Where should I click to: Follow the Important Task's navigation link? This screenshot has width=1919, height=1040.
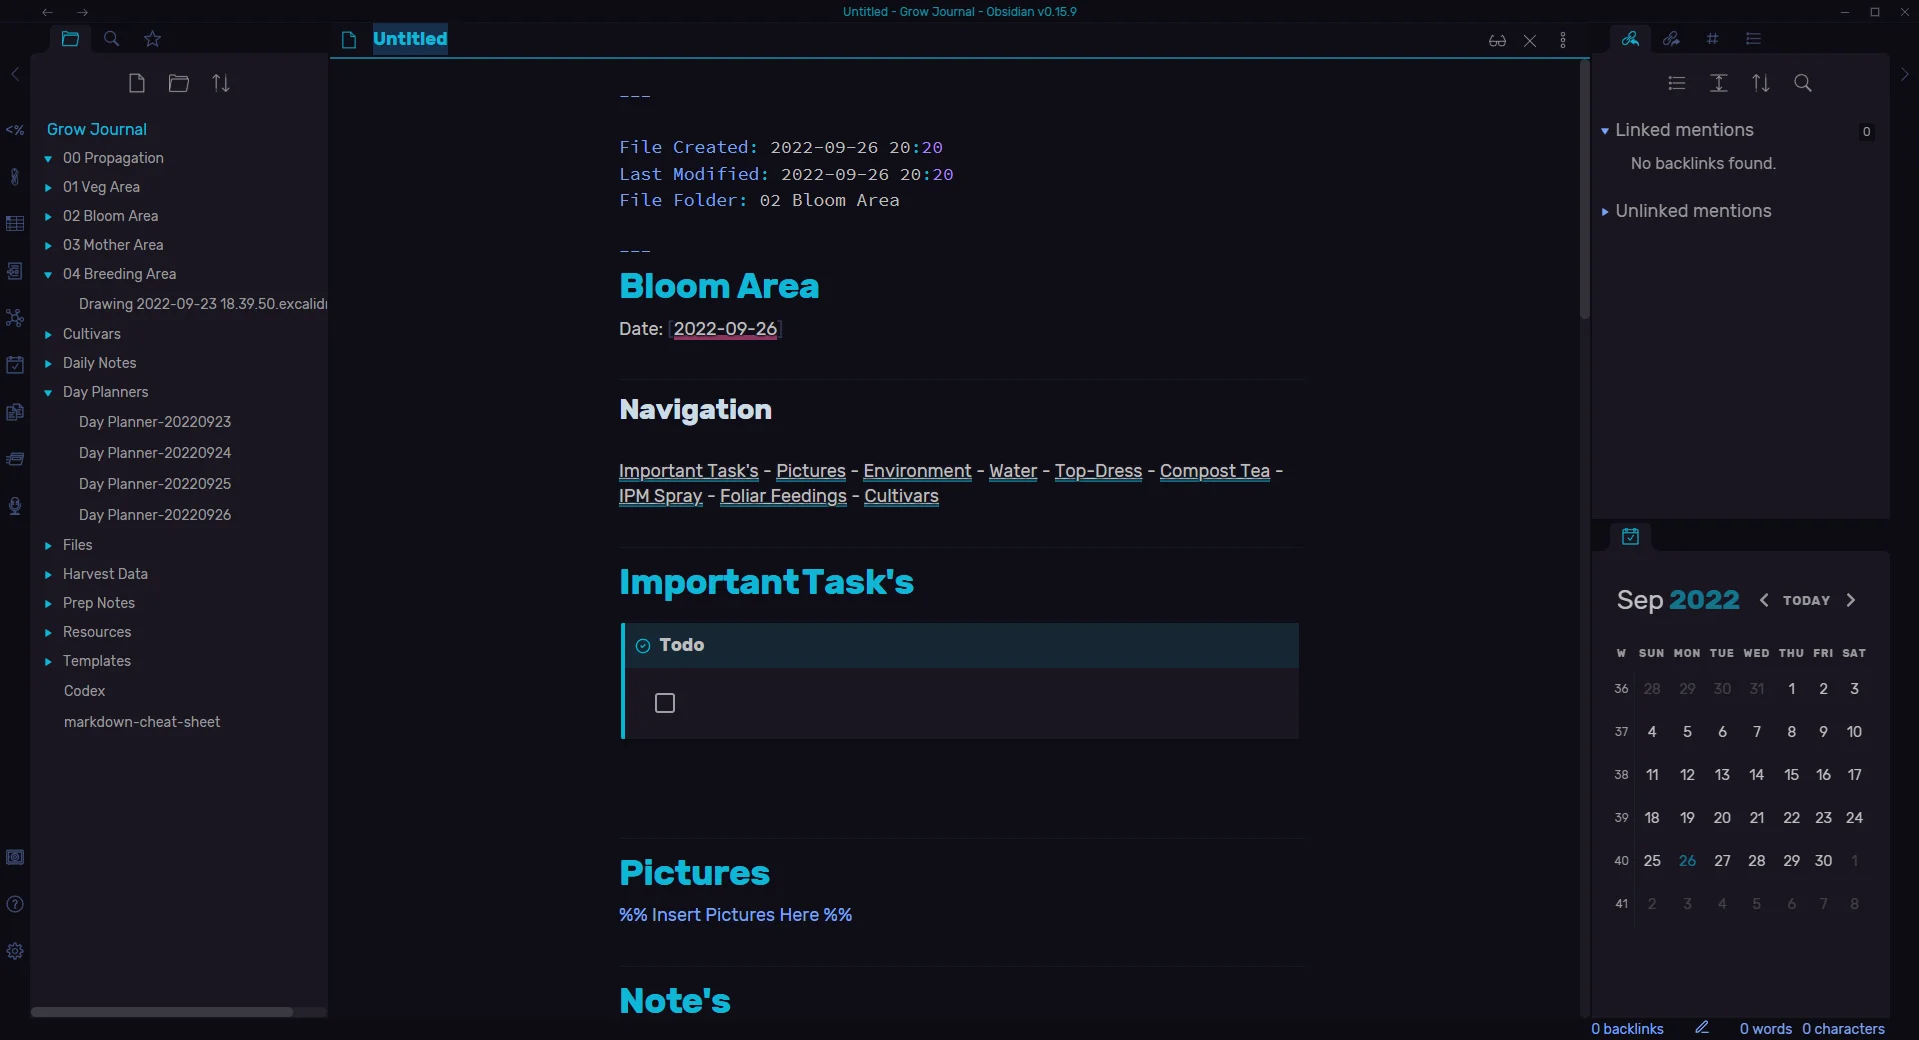point(689,471)
